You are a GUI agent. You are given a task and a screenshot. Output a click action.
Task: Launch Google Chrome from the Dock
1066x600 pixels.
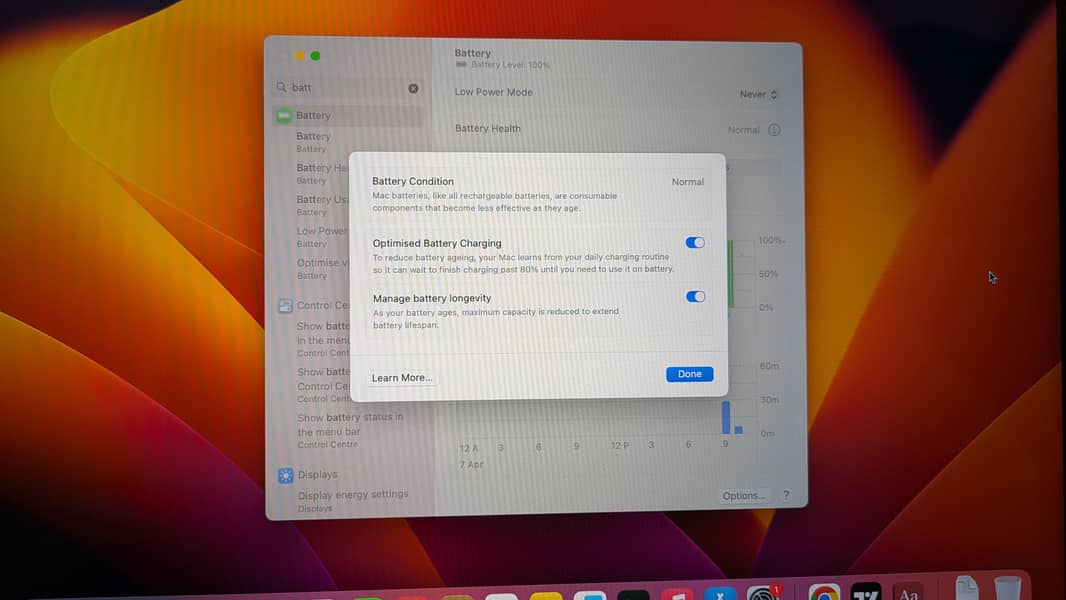[x=824, y=594]
